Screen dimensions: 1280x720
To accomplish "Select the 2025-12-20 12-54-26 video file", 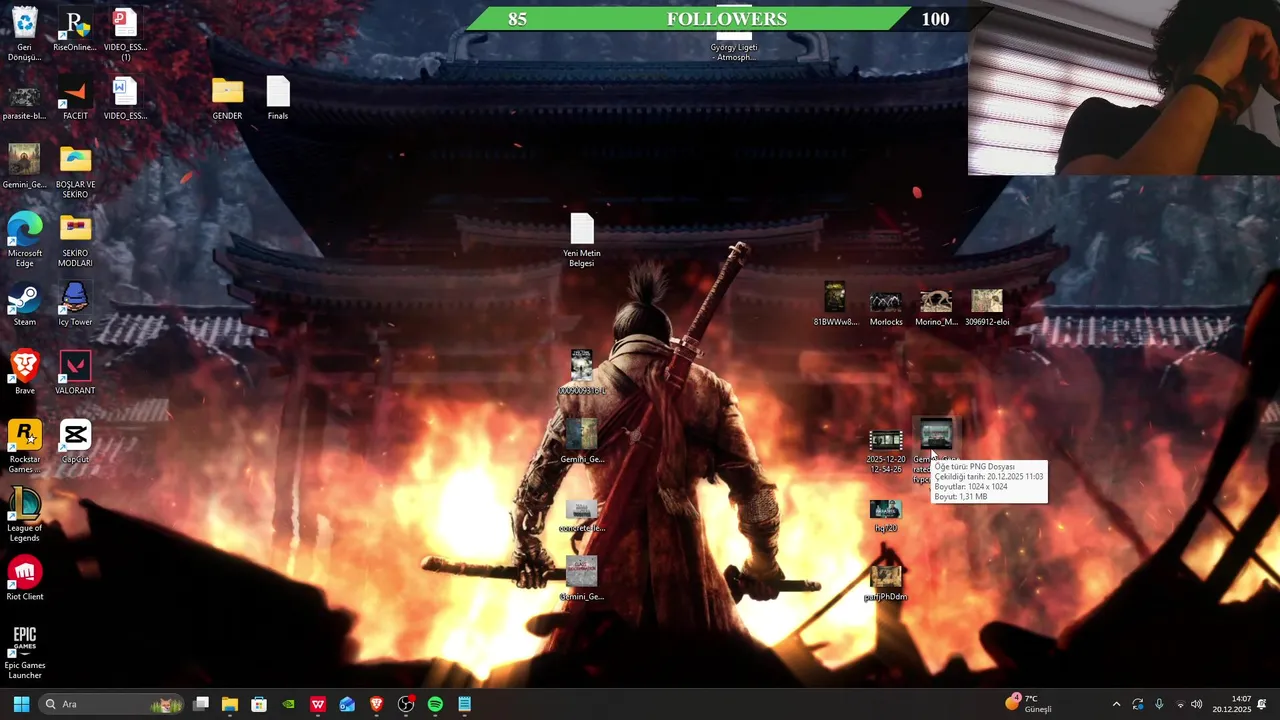I will pos(885,452).
